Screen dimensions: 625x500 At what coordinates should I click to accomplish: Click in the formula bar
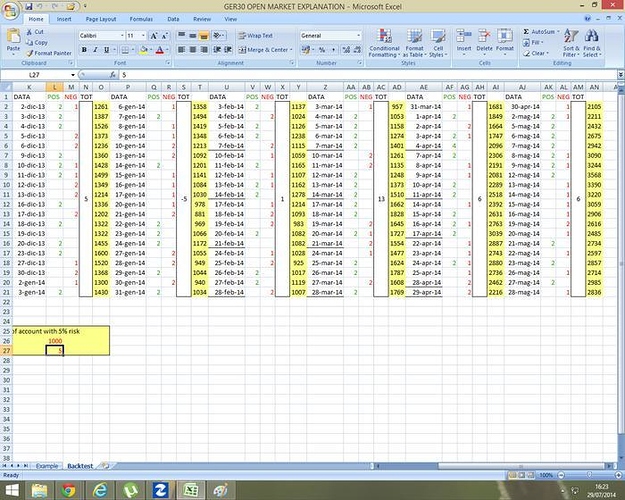(x=367, y=75)
